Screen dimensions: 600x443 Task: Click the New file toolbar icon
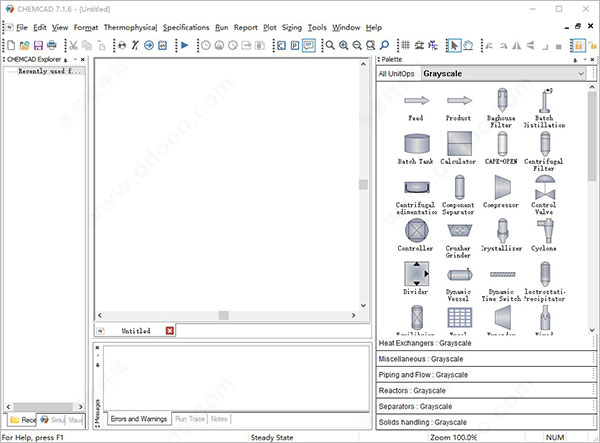pos(11,46)
